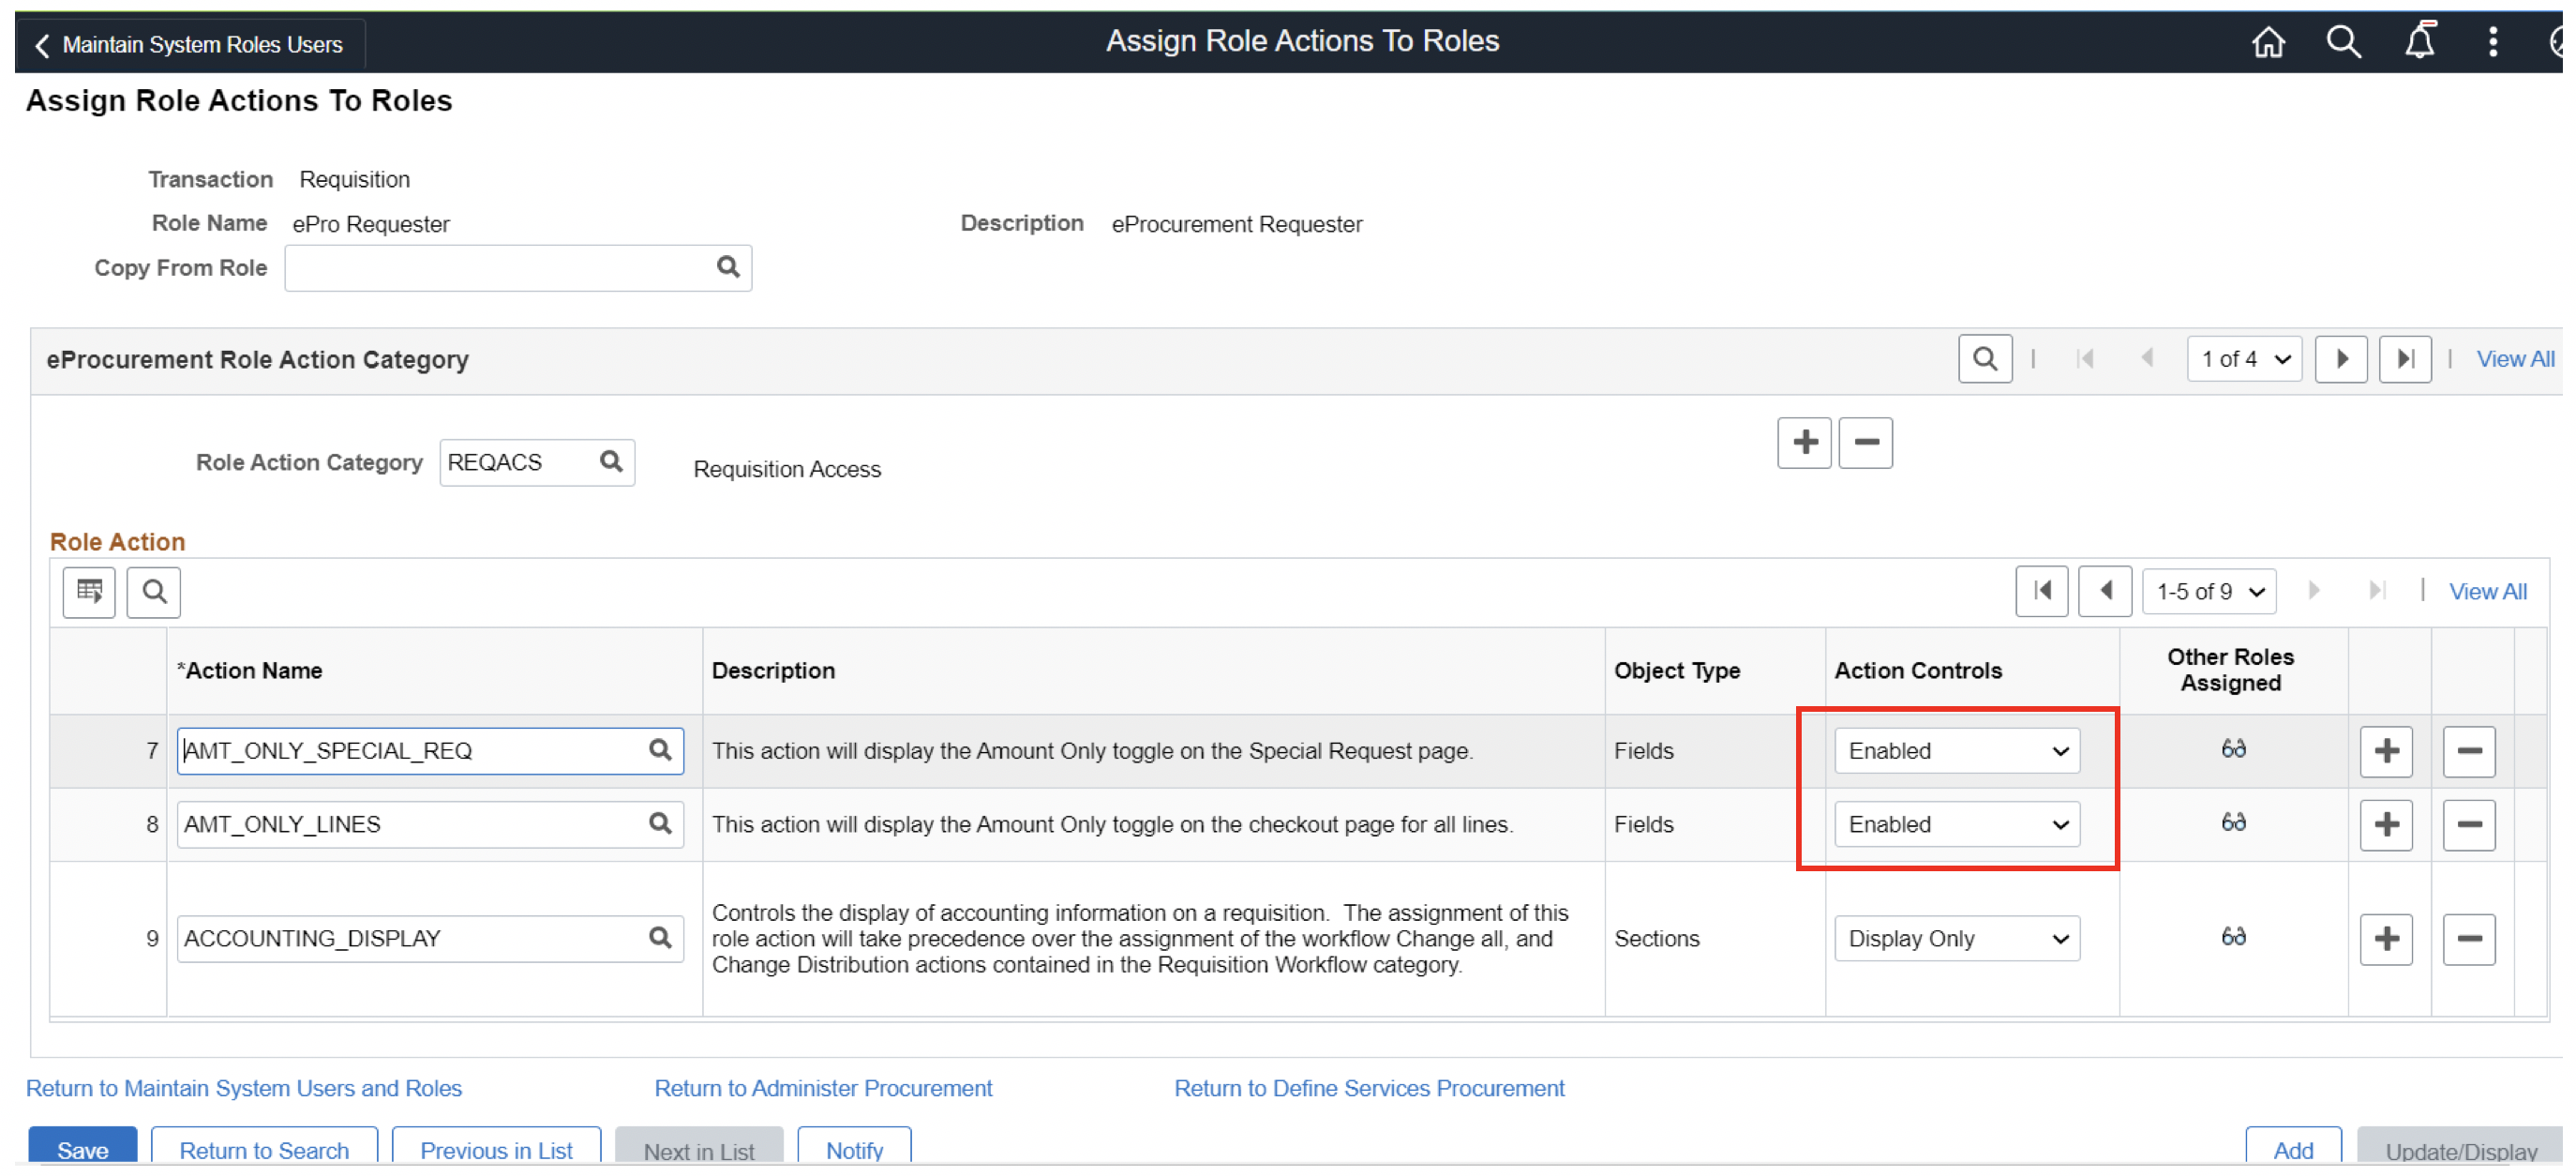2576x1176 pixels.
Task: View other roles for AMT_ONLY_LINES glasses icon
Action: tap(2232, 824)
